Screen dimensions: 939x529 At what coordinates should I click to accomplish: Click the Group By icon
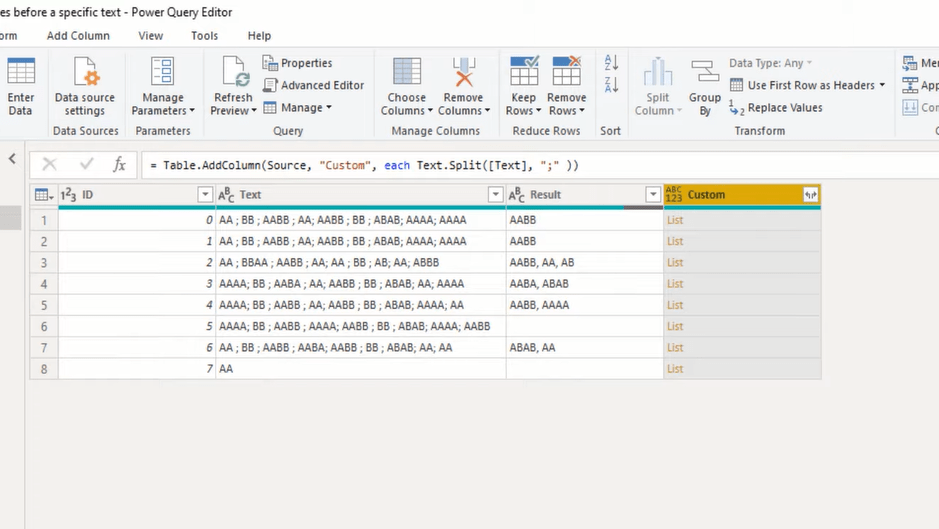[x=705, y=71]
